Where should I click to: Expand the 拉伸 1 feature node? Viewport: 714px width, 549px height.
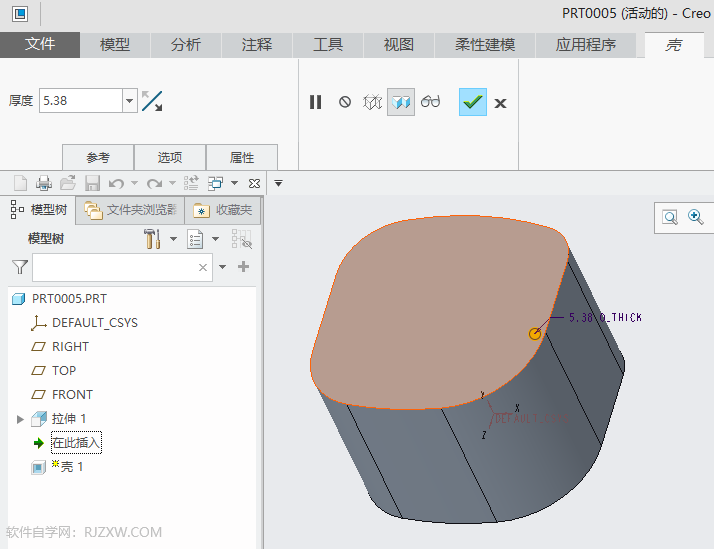point(20,419)
